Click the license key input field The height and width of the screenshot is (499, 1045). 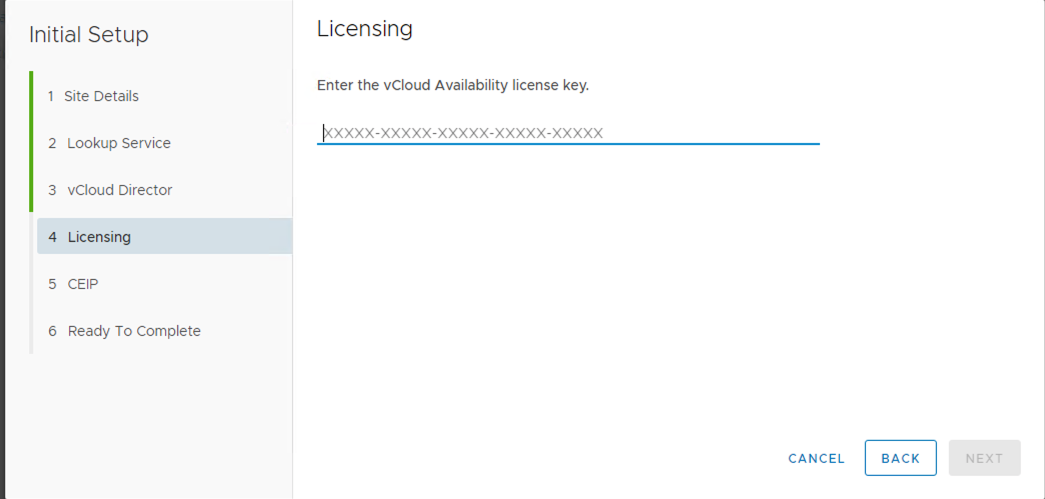568,133
